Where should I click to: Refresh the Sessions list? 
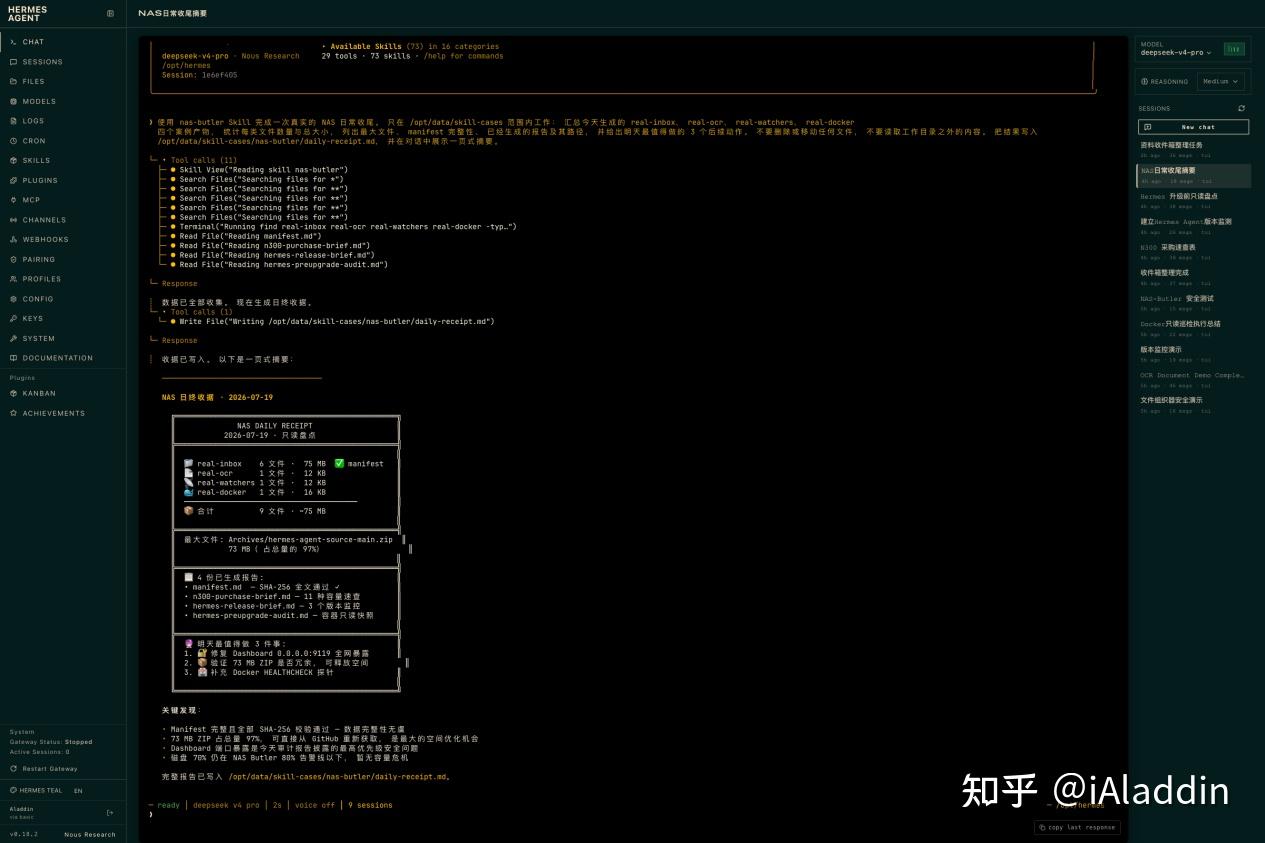(x=1242, y=108)
